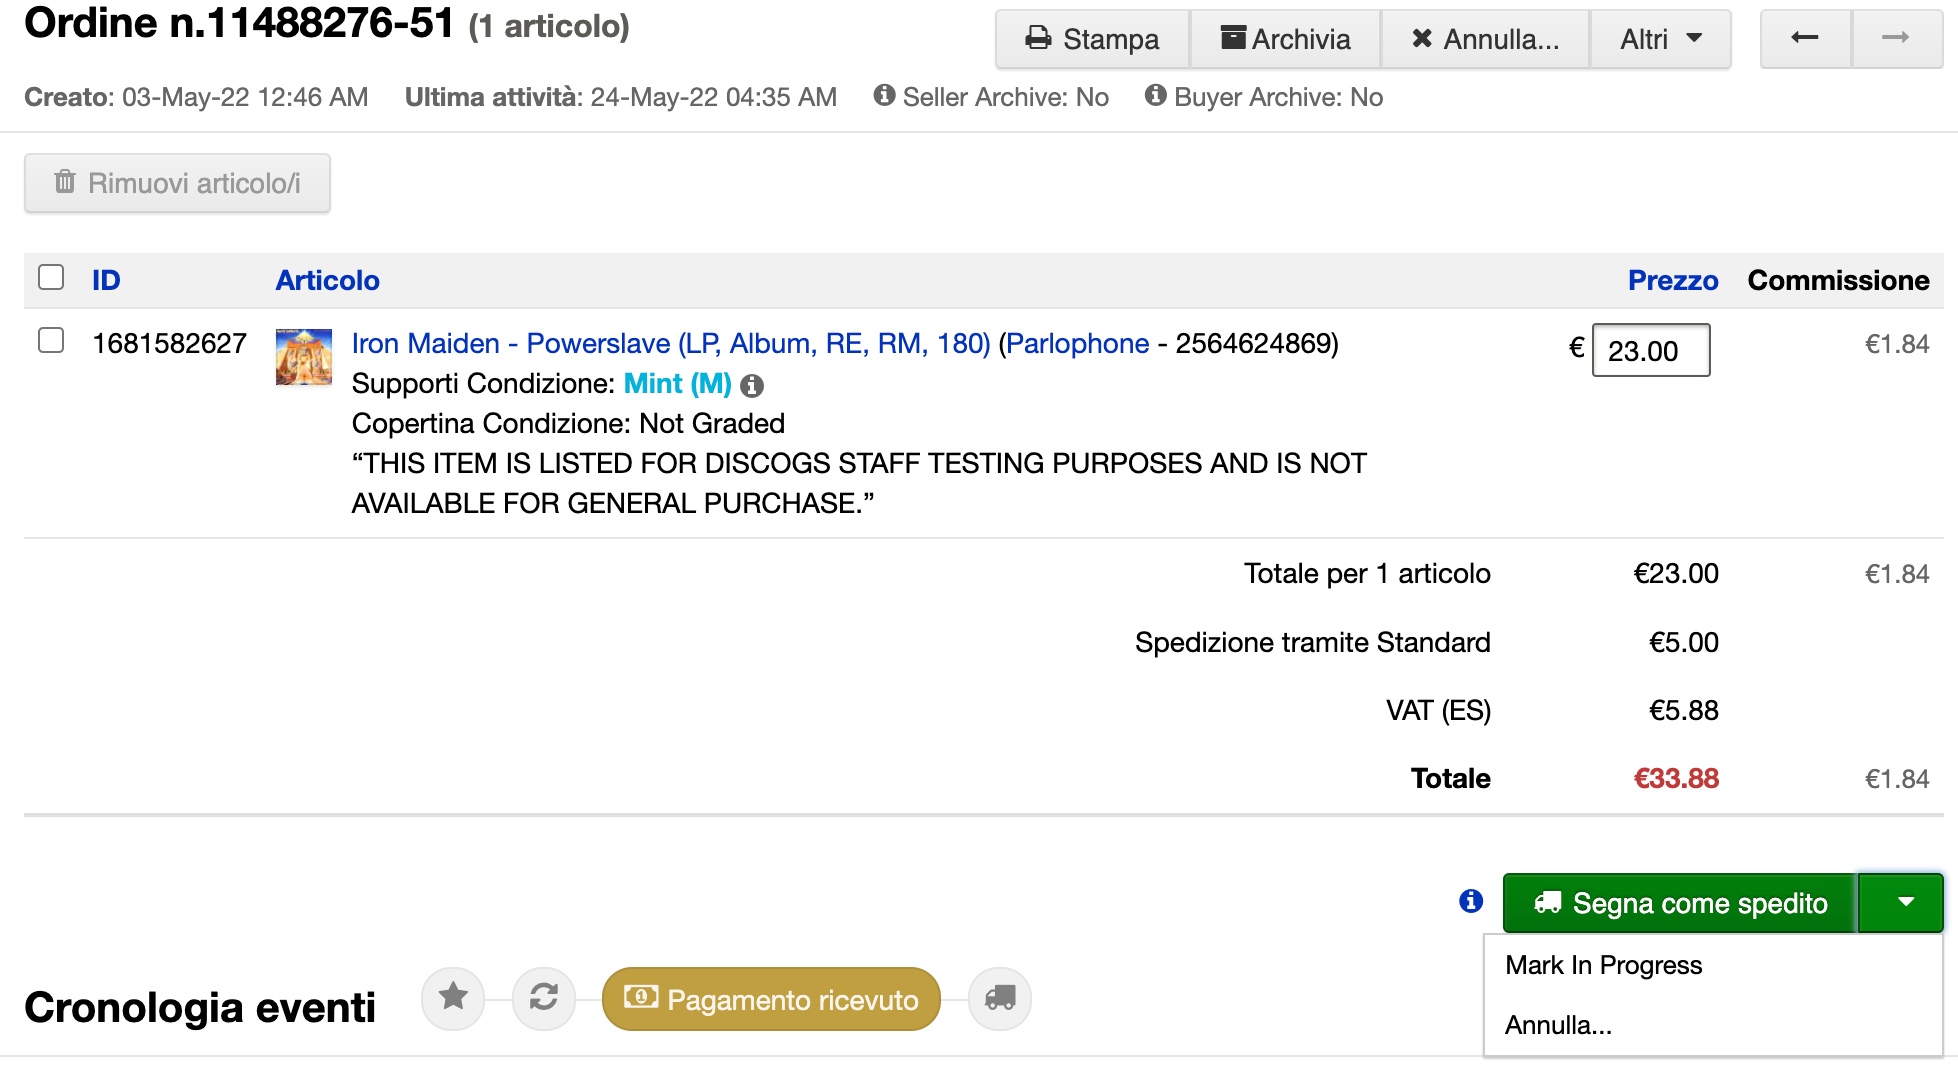
Task: Go to previous order with left arrow
Action: click(1805, 39)
